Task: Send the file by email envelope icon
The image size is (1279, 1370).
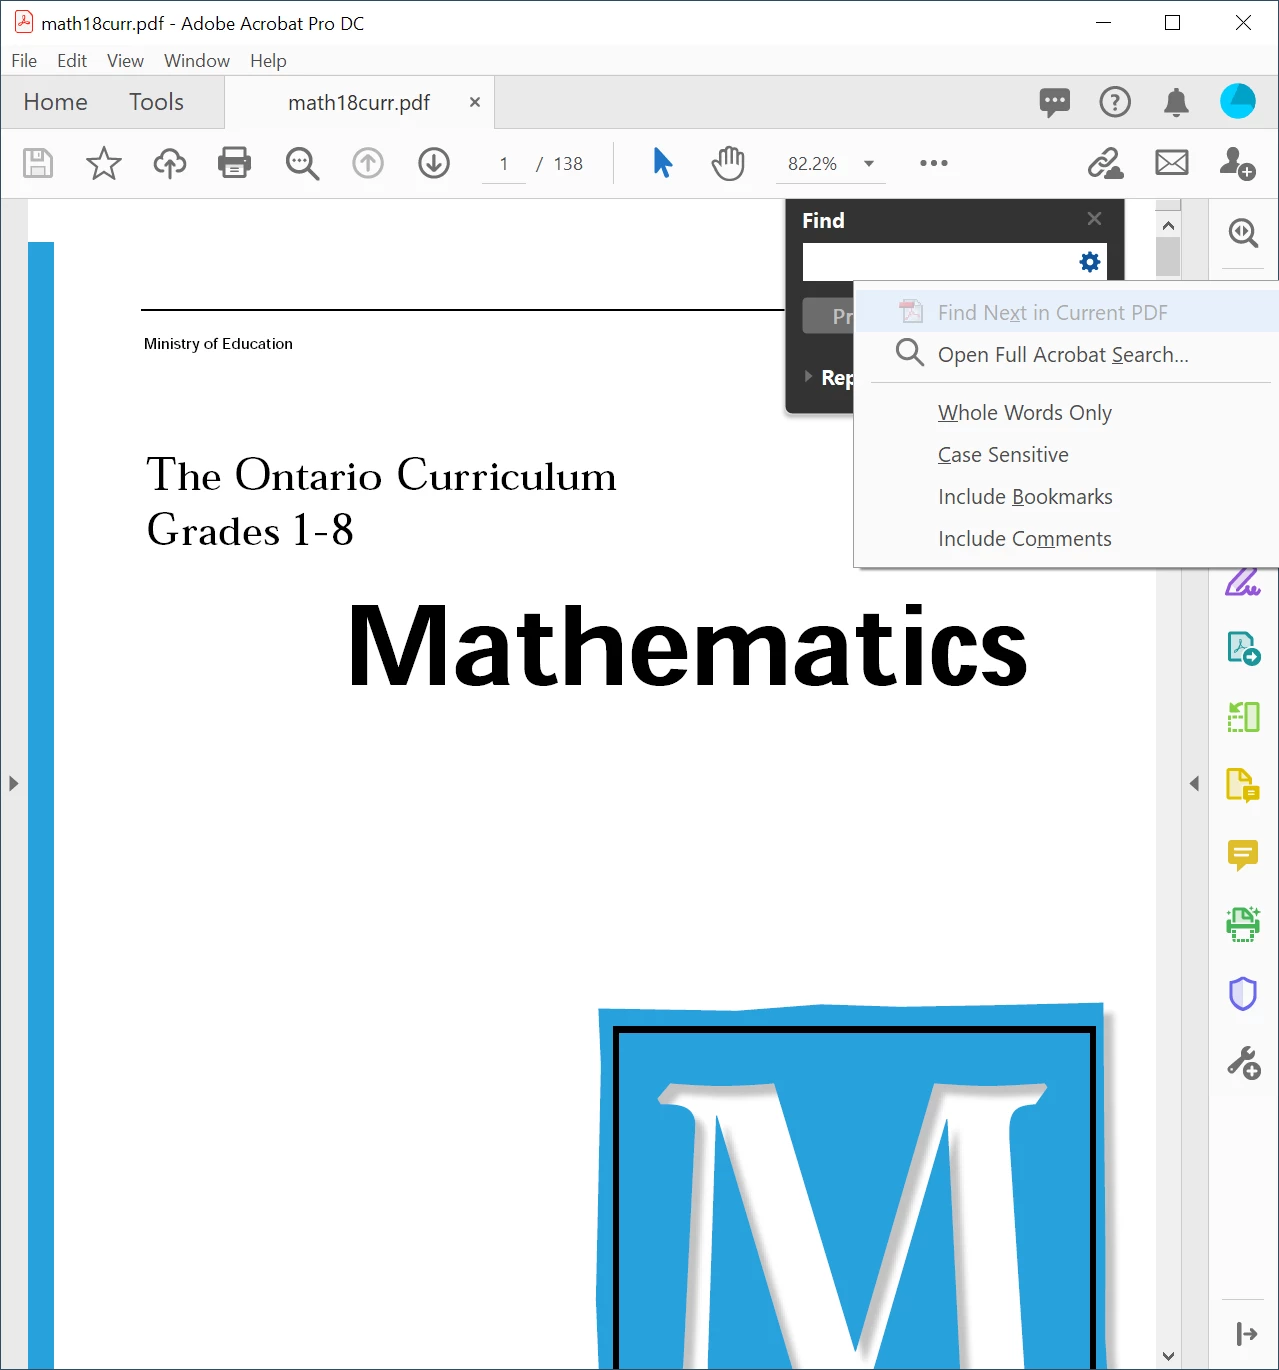Action: point(1172,163)
